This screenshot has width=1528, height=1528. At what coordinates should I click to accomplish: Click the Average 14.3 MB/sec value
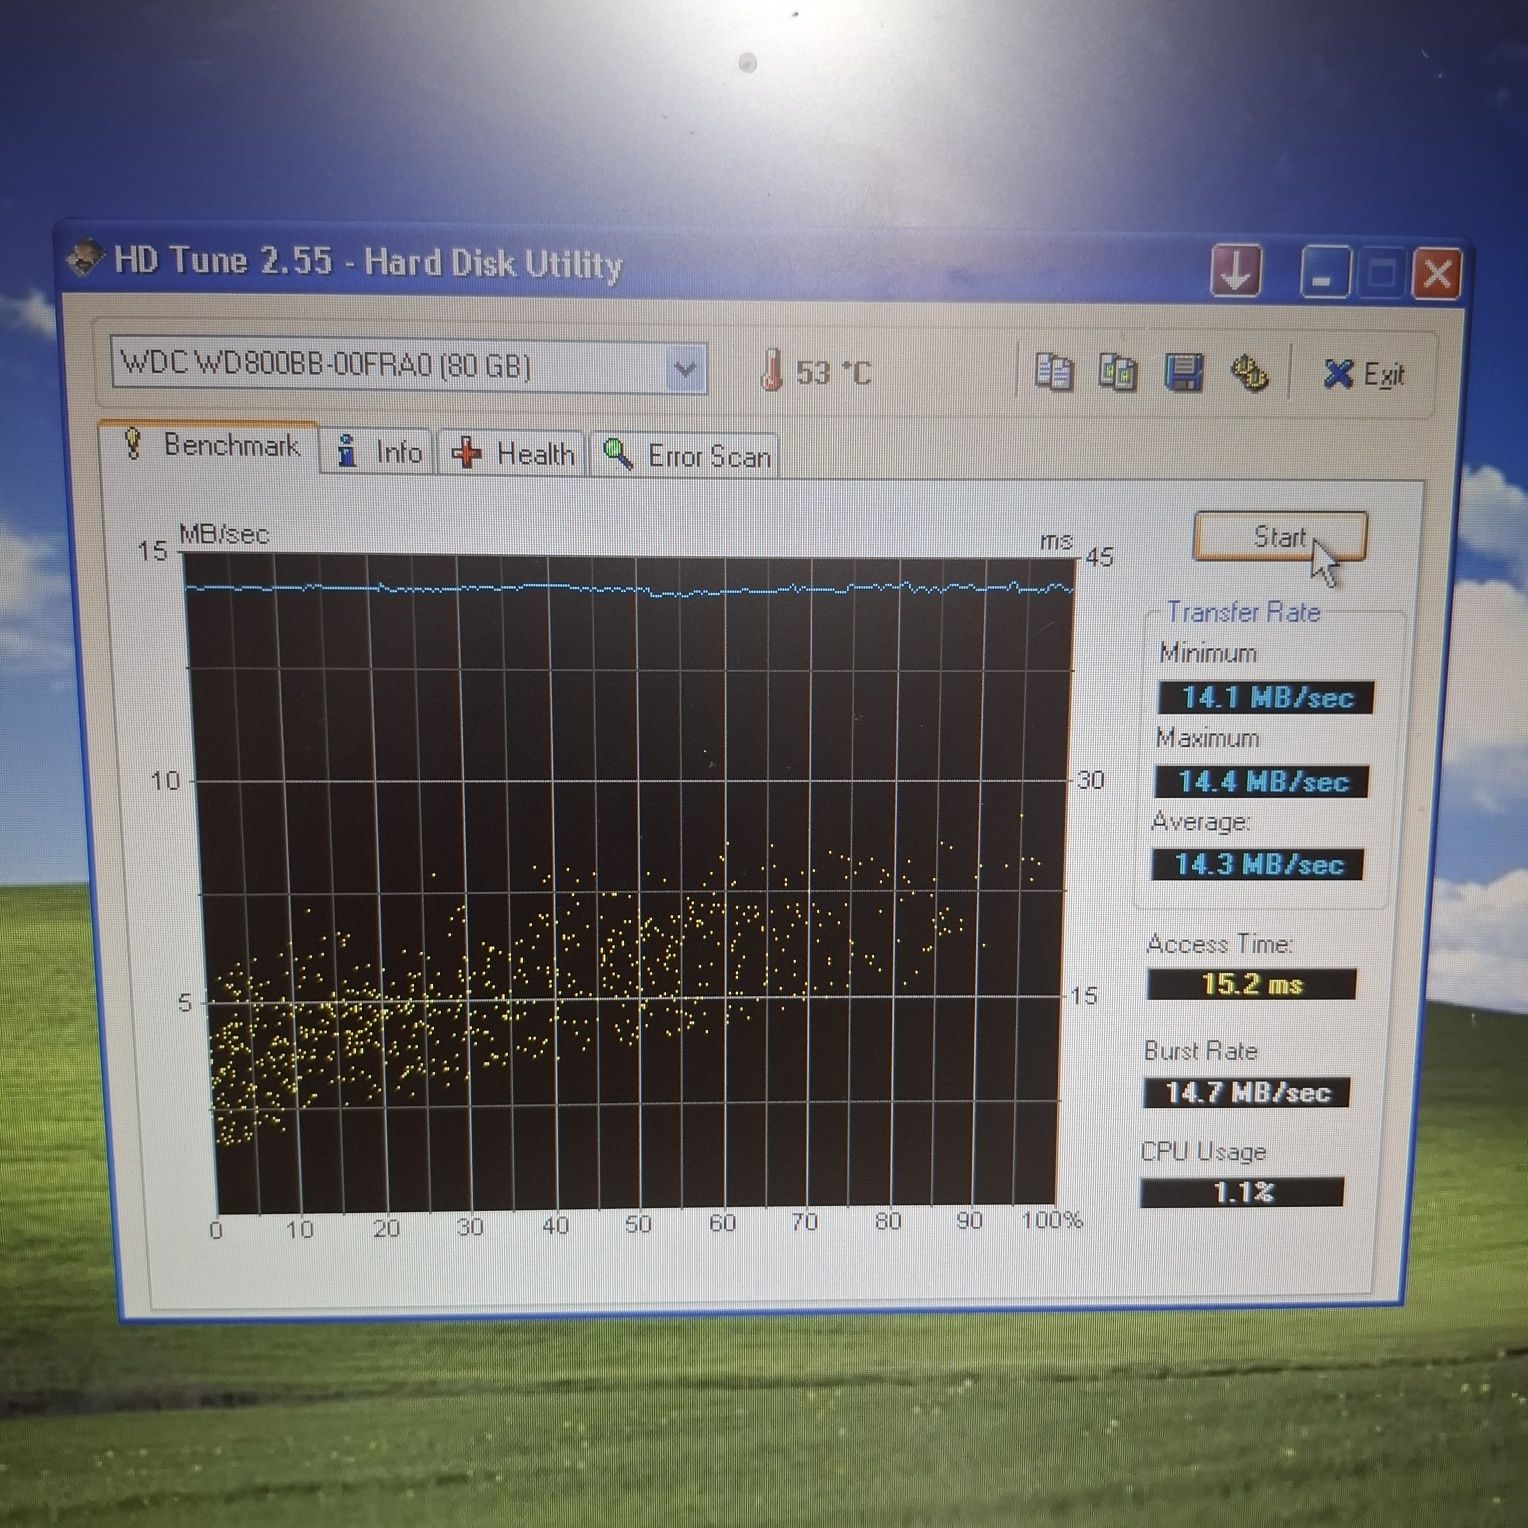pos(1258,864)
